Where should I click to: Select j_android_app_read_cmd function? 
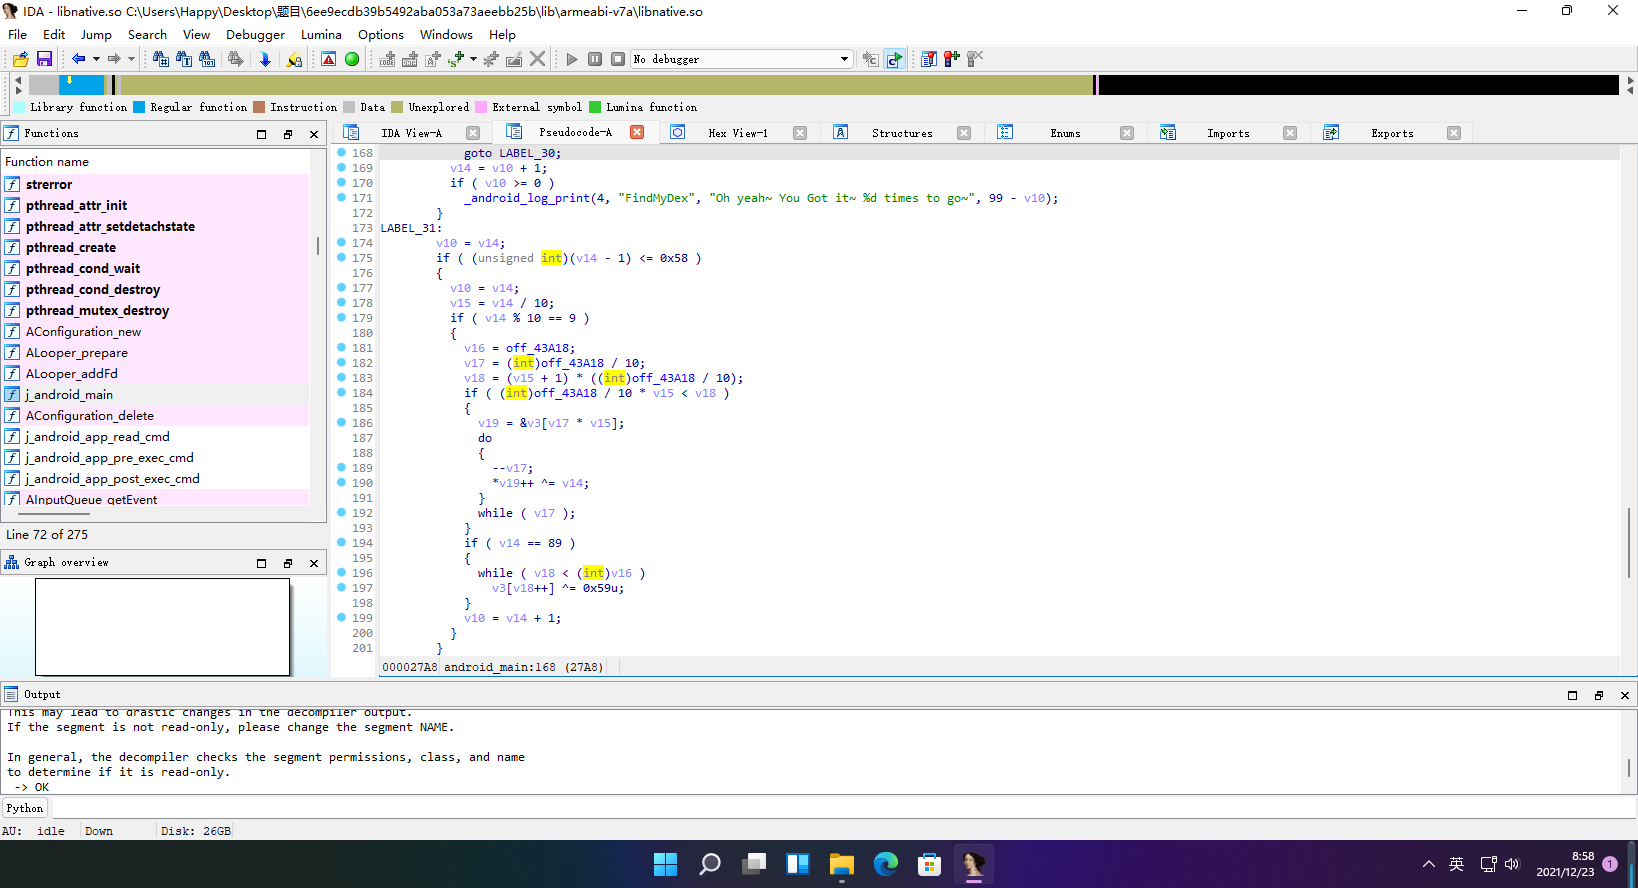[156, 436]
